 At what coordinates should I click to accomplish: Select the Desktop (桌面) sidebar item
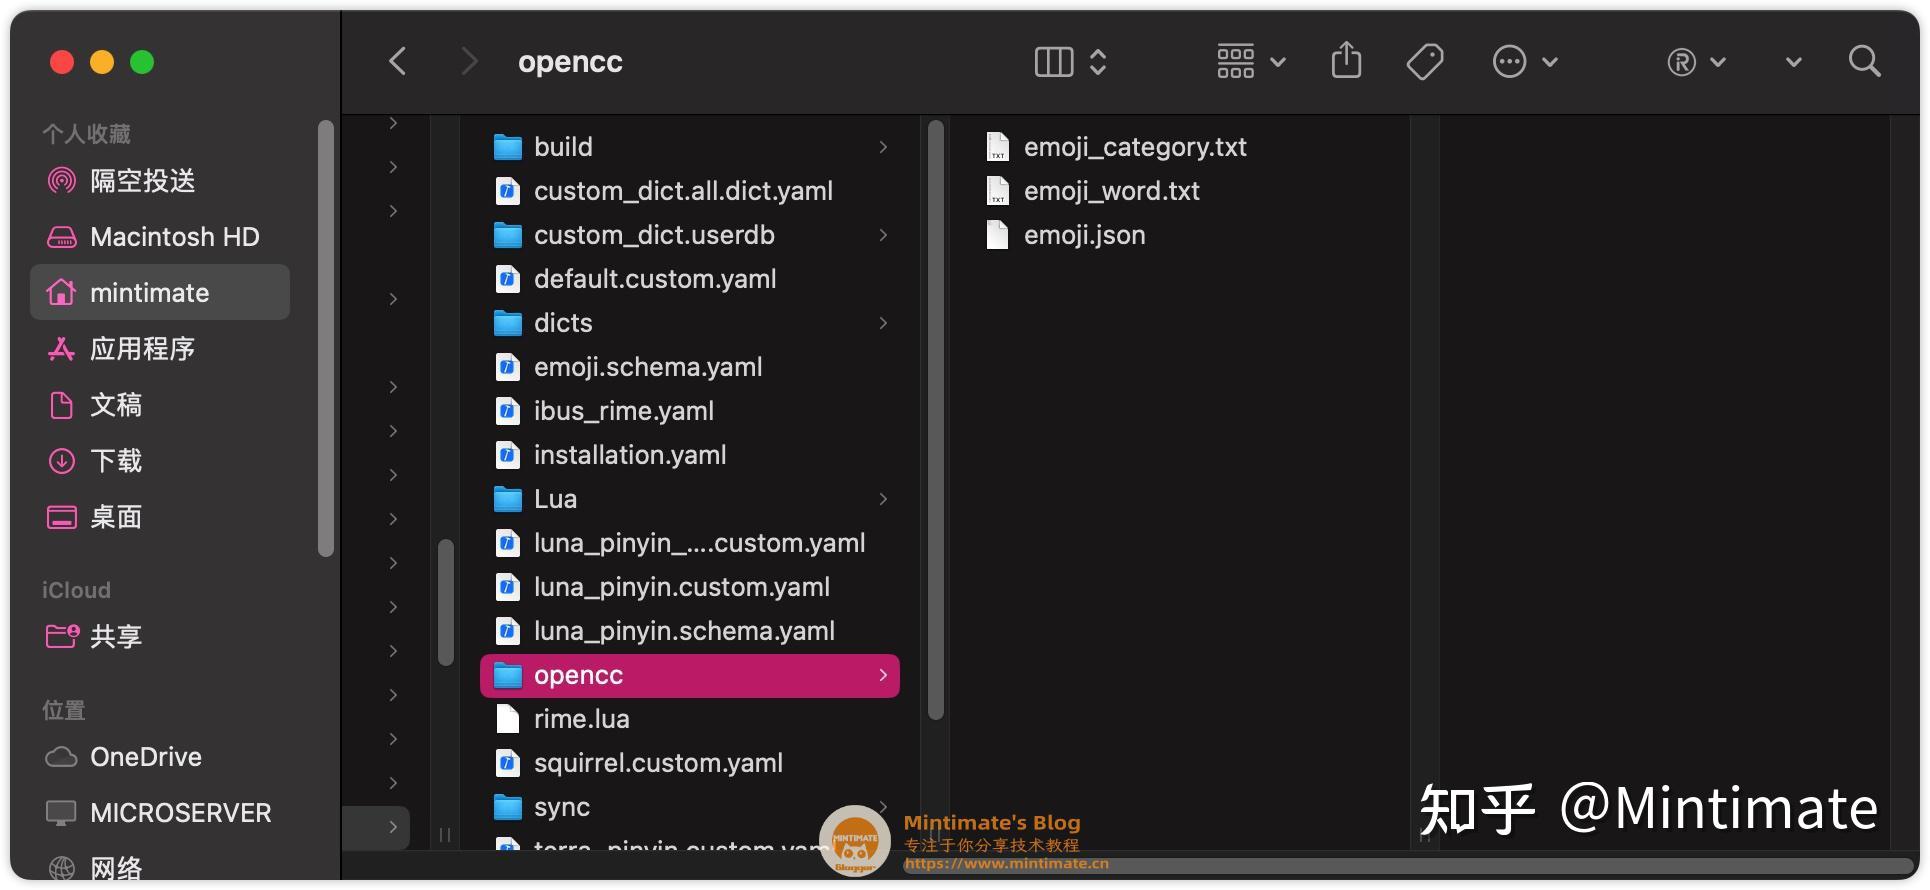[116, 517]
